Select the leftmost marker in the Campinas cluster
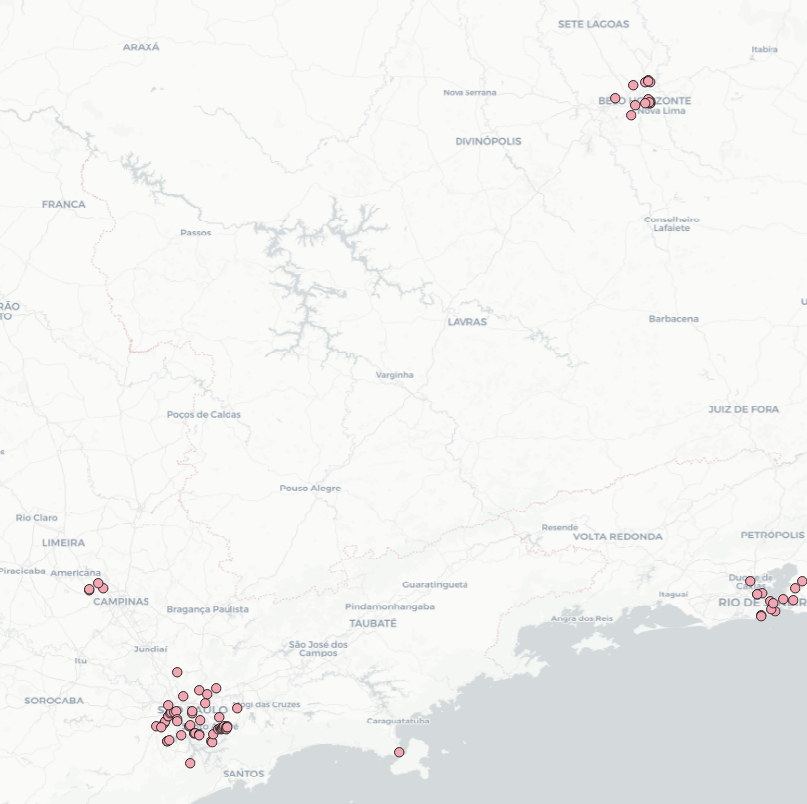 89,589
